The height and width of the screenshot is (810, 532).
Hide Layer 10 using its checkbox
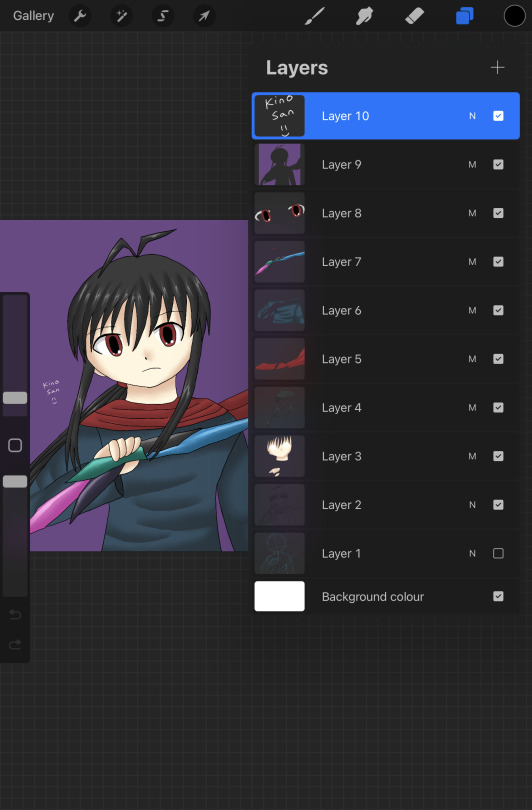point(498,116)
